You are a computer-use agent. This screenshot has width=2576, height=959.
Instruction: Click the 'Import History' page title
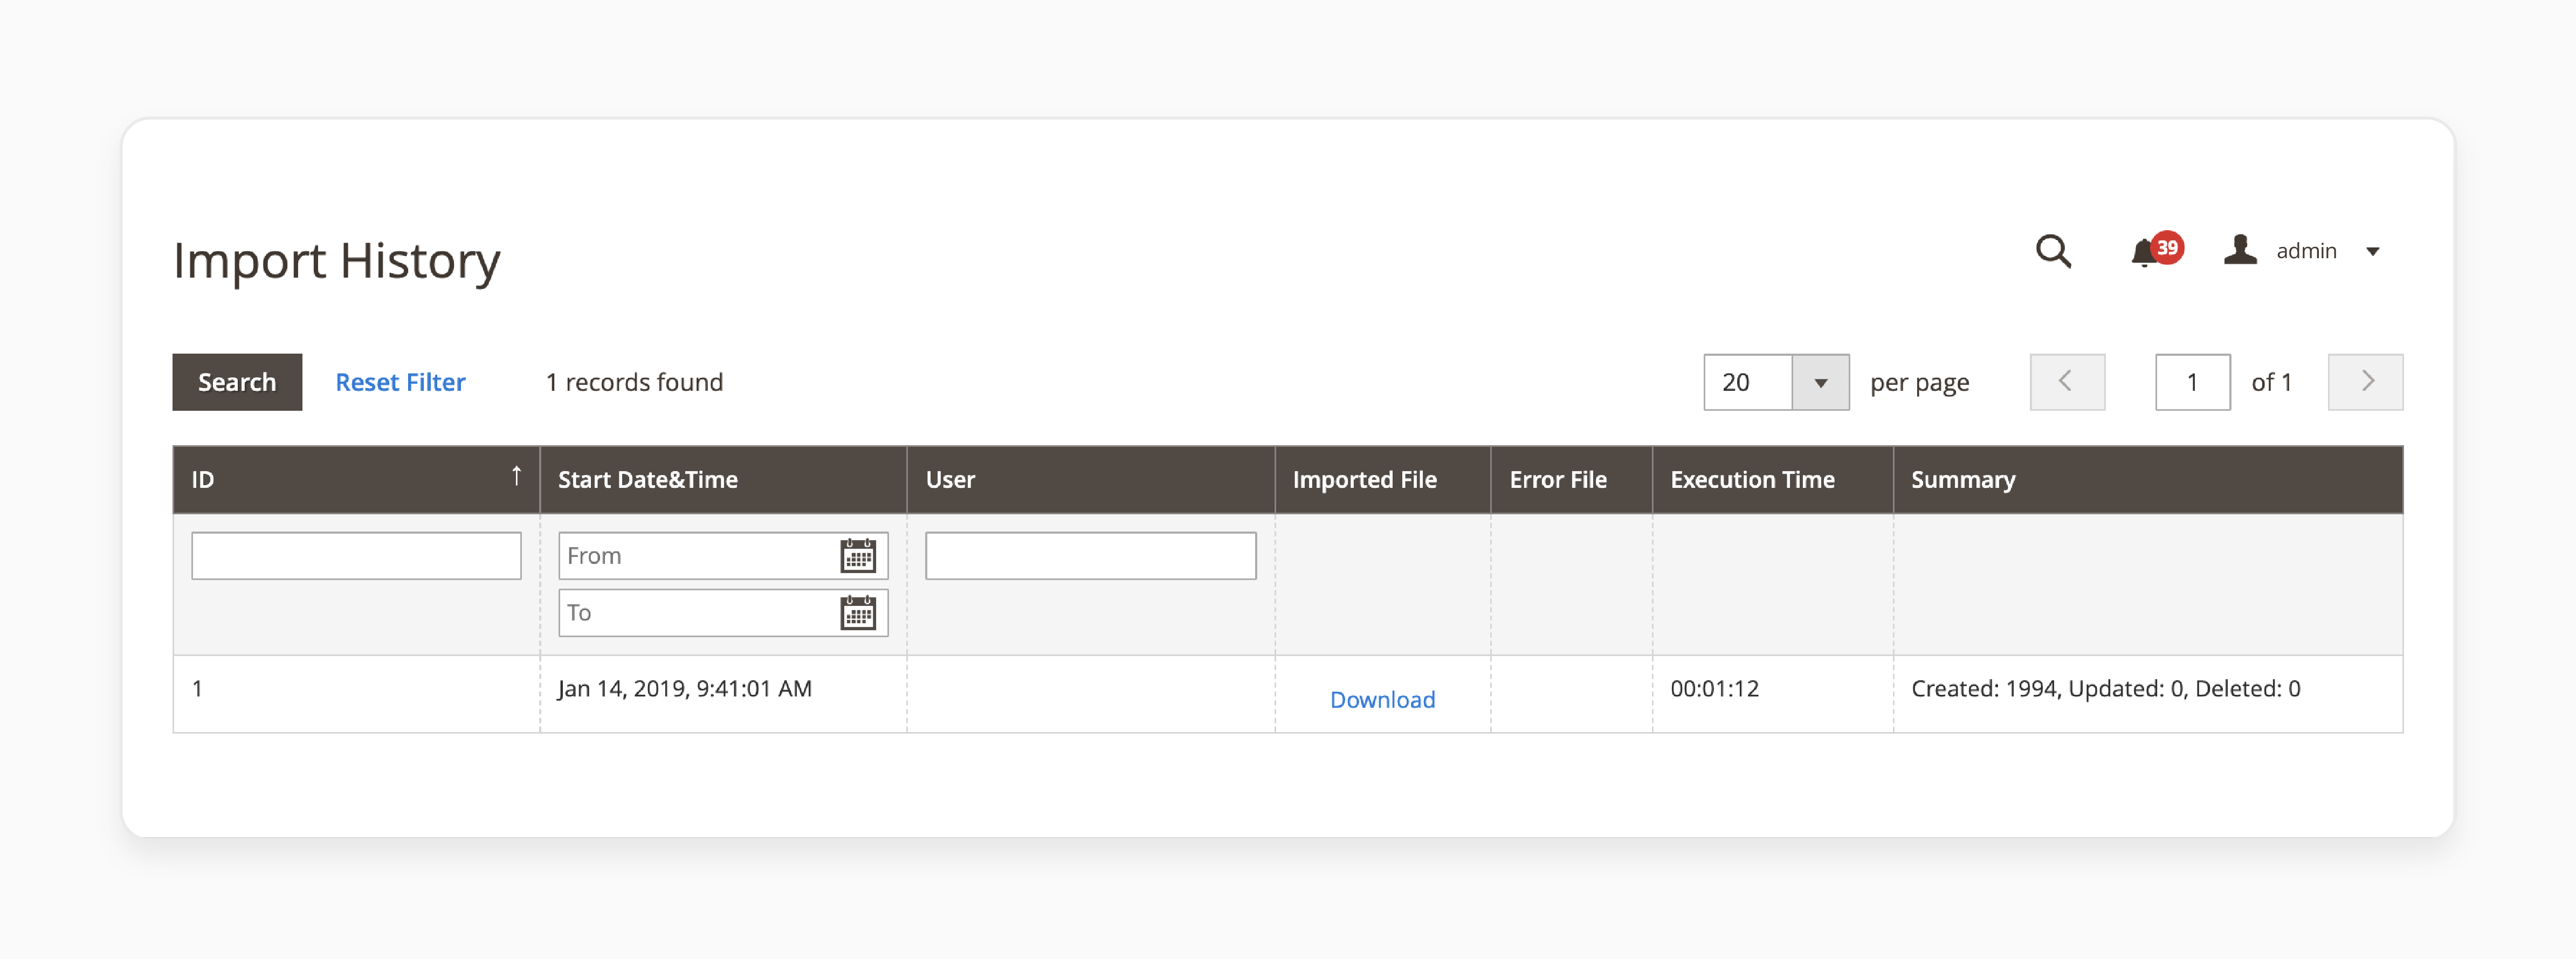click(x=336, y=261)
